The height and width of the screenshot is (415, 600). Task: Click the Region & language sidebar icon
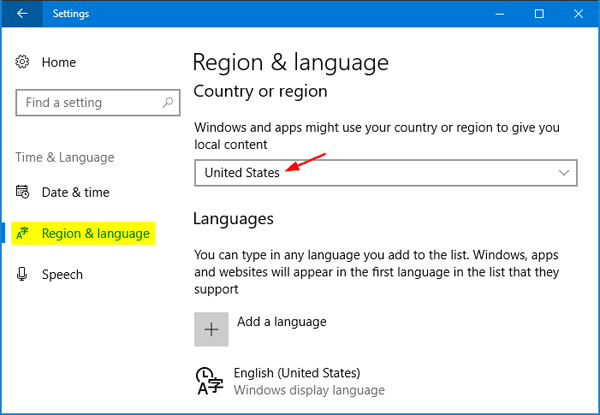(23, 234)
